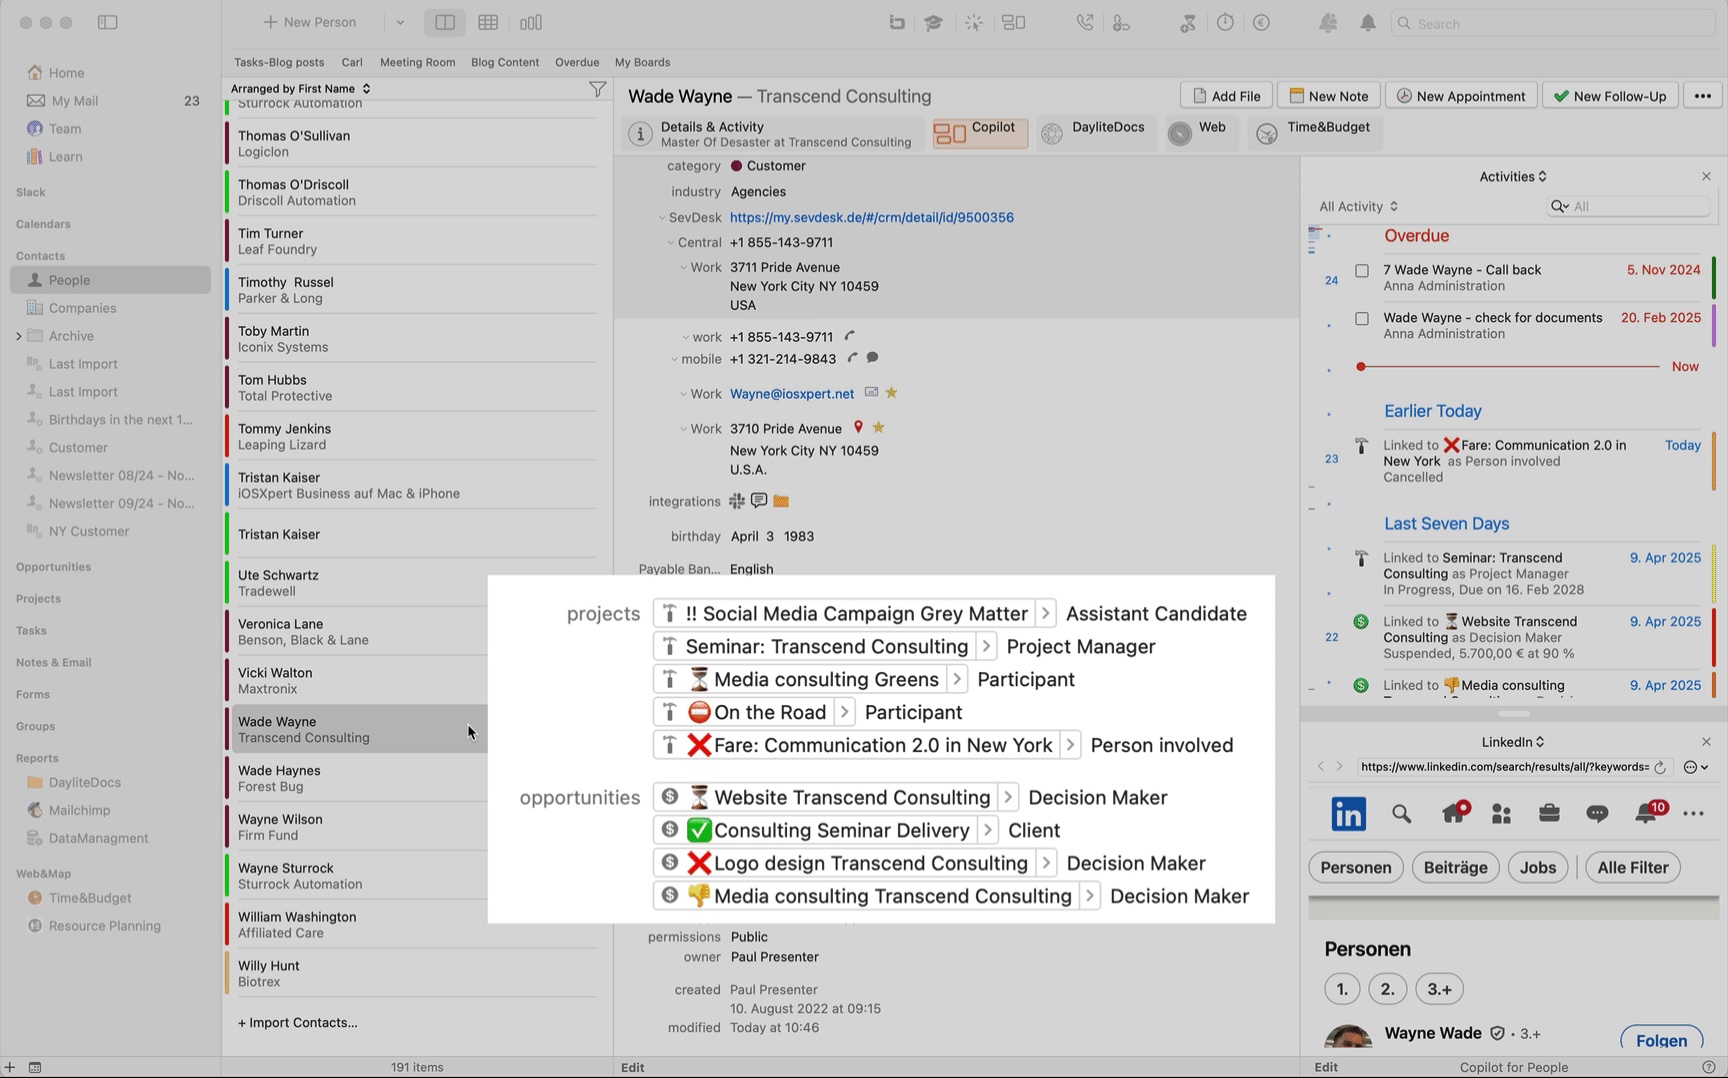The height and width of the screenshot is (1078, 1728).
Task: Open the New Person dropdown arrow
Action: [400, 22]
